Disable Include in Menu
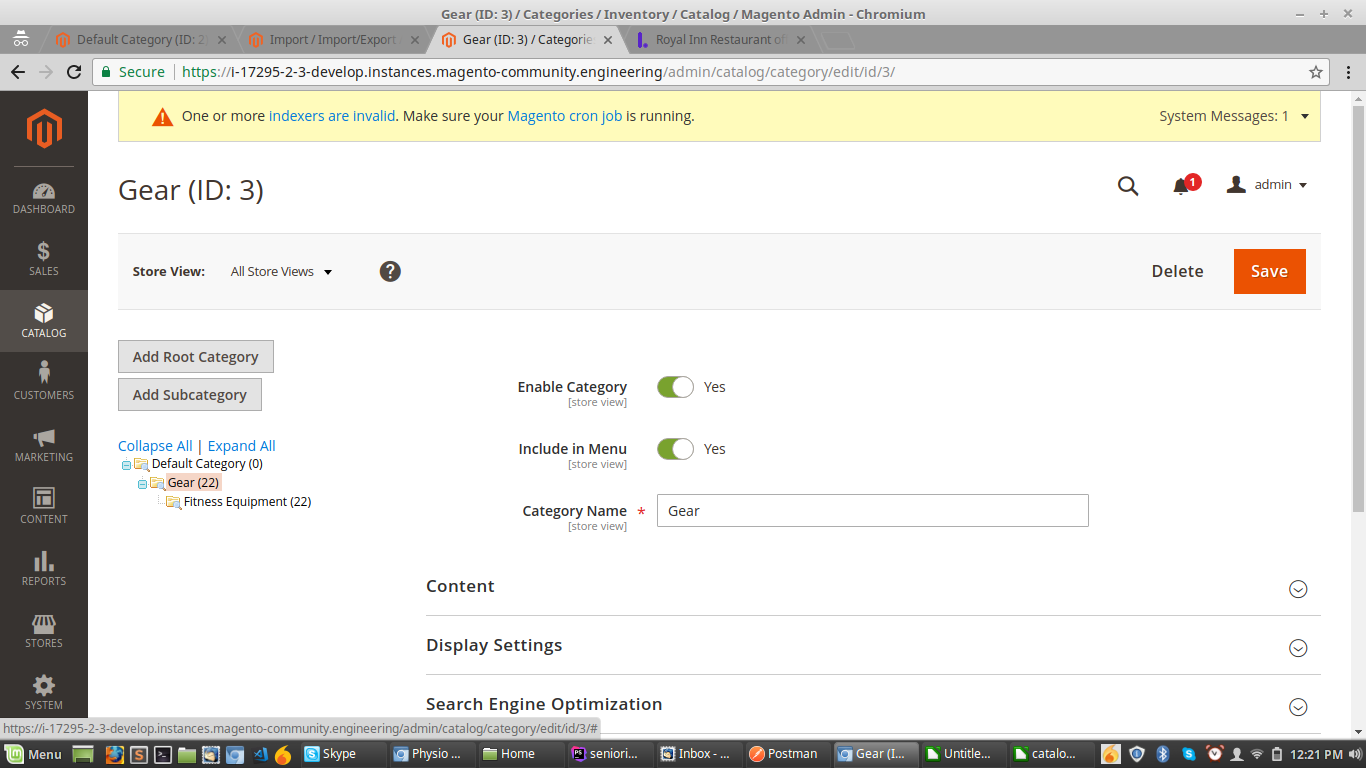This screenshot has width=1366, height=768. pos(675,449)
